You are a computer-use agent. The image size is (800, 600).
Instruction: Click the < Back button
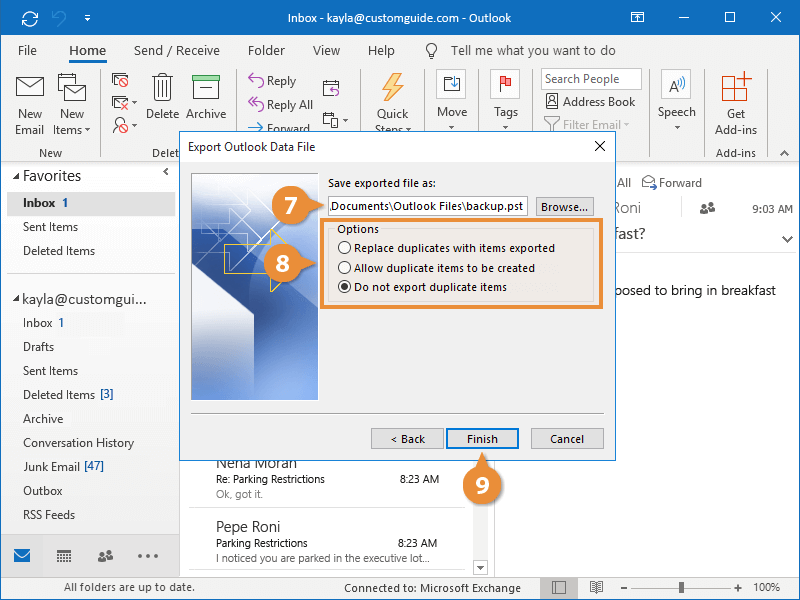[x=407, y=439]
